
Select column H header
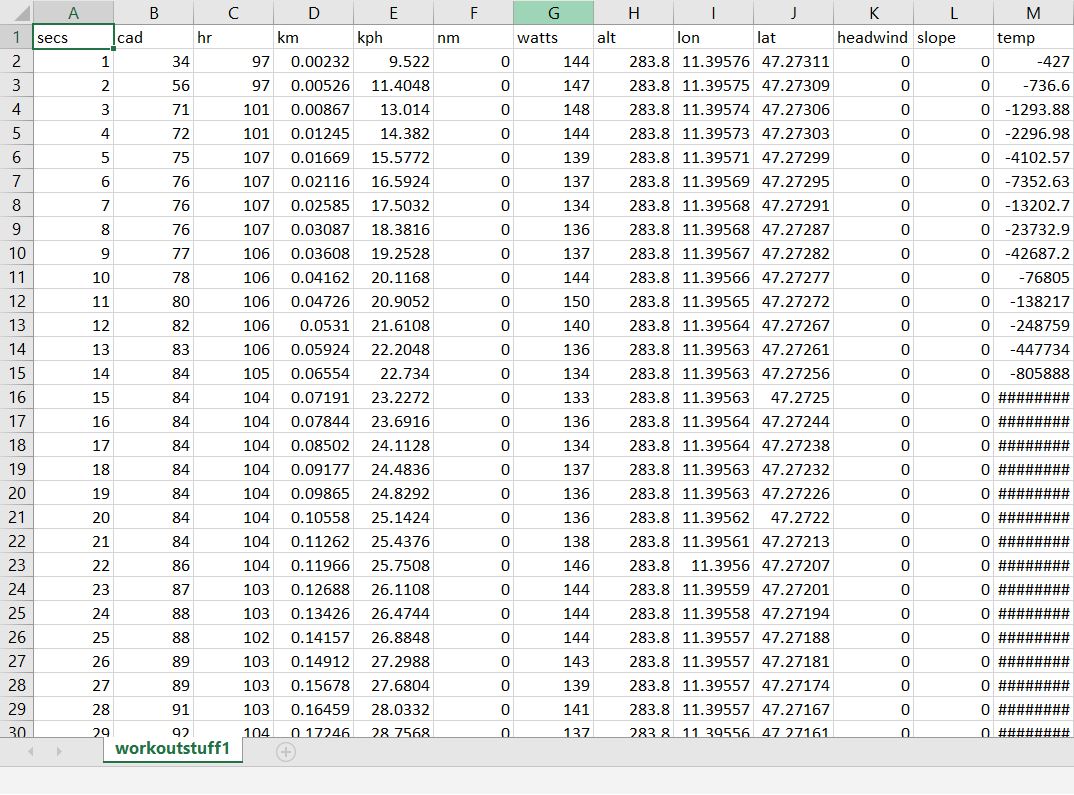click(x=634, y=13)
